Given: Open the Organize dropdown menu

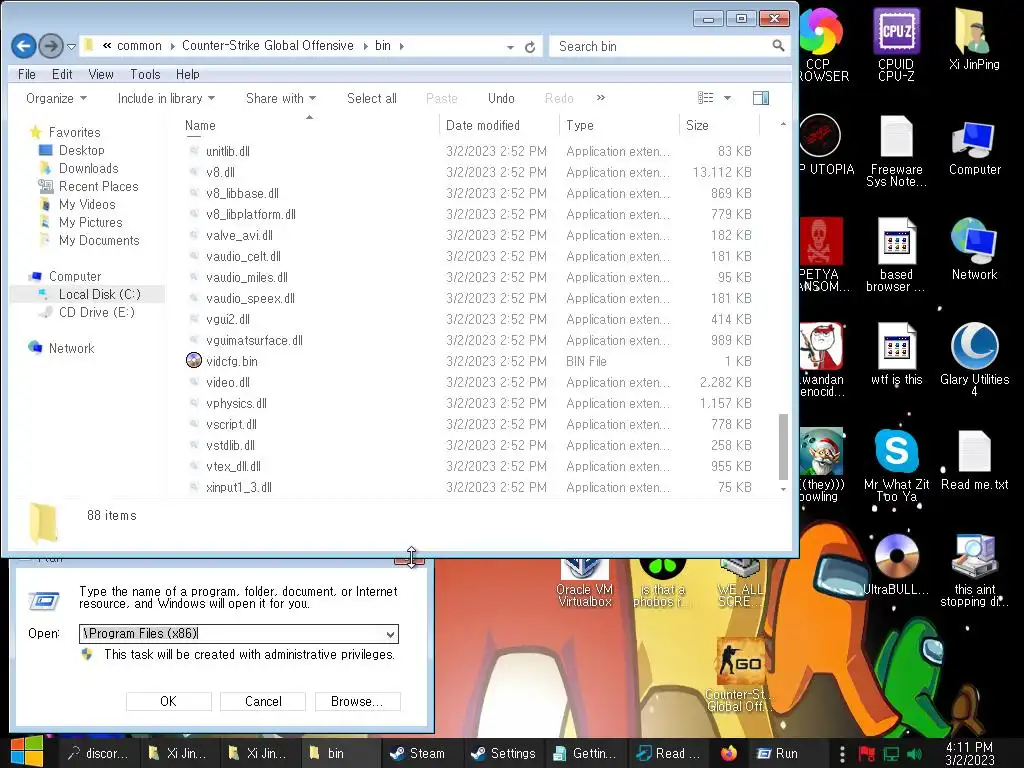Looking at the screenshot, I should tap(56, 99).
